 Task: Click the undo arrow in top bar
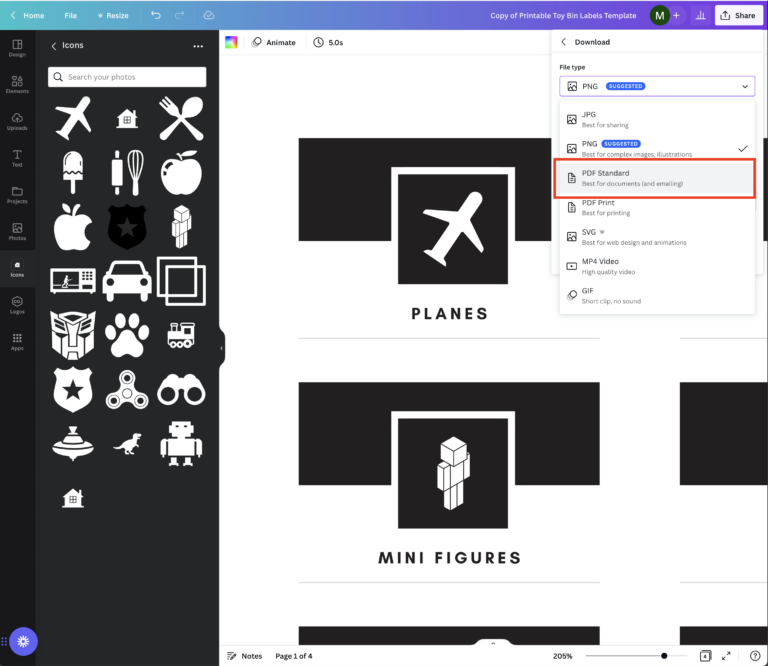pyautogui.click(x=155, y=16)
